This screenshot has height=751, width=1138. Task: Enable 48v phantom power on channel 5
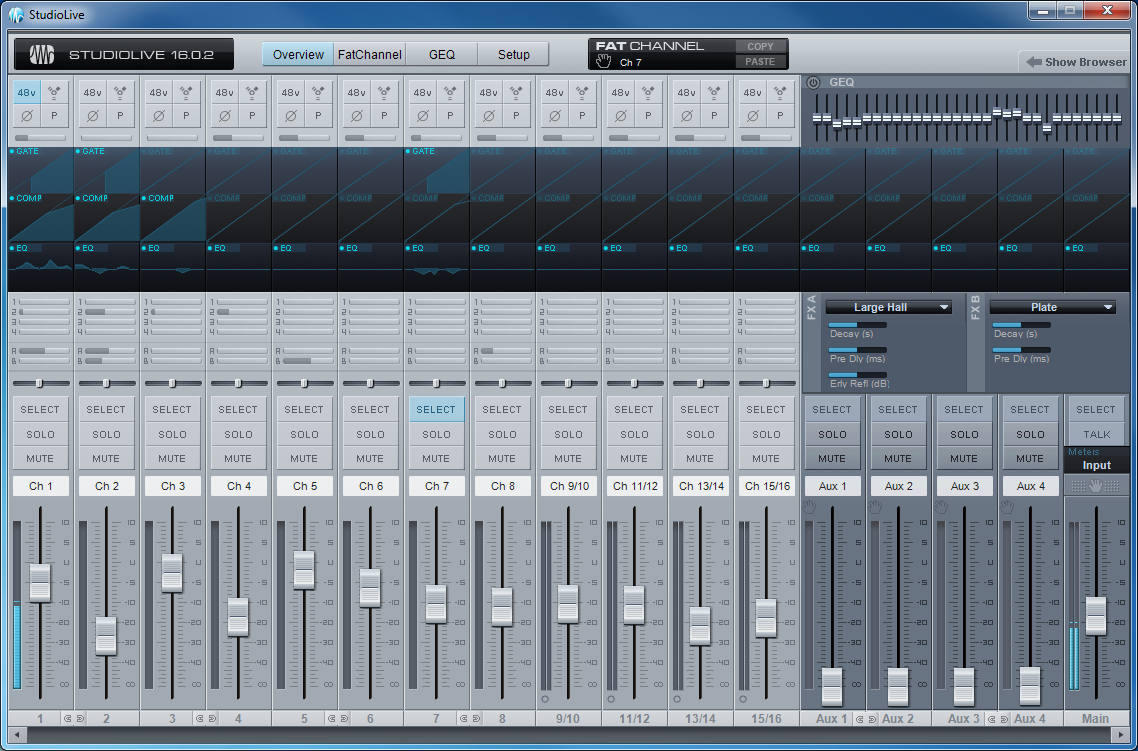pyautogui.click(x=291, y=92)
